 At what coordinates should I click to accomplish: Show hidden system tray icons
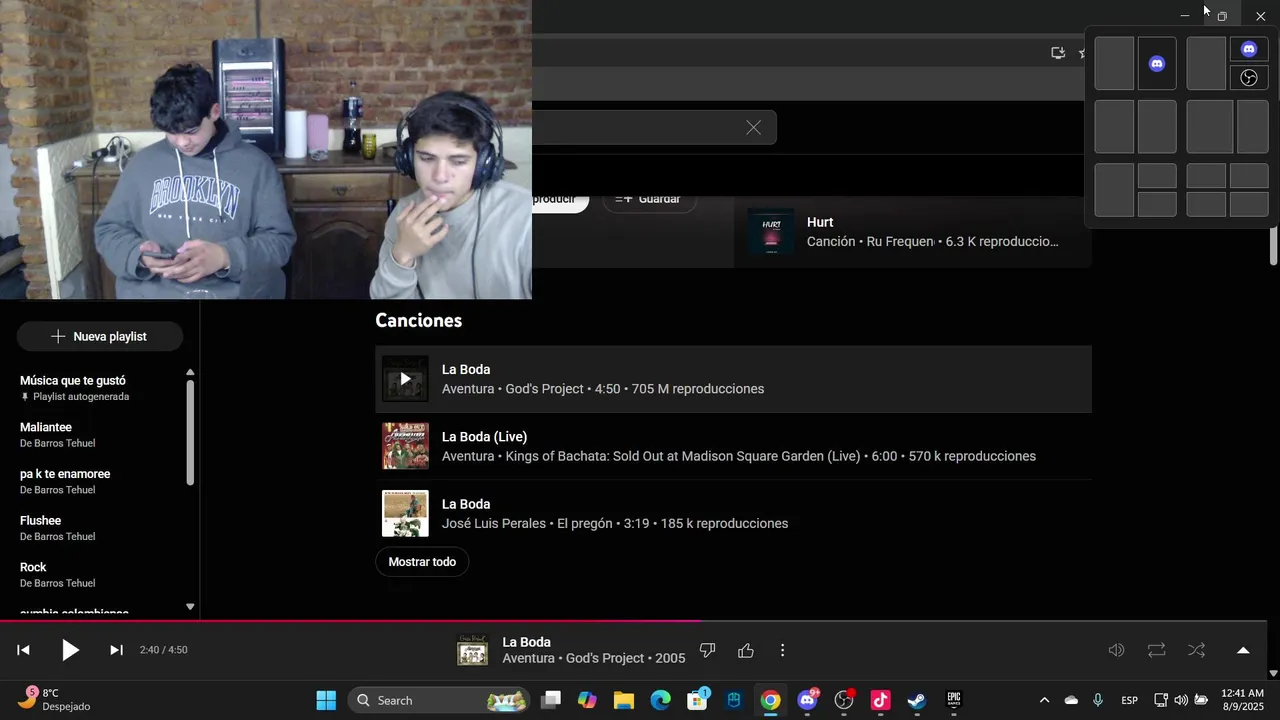pos(1044,700)
